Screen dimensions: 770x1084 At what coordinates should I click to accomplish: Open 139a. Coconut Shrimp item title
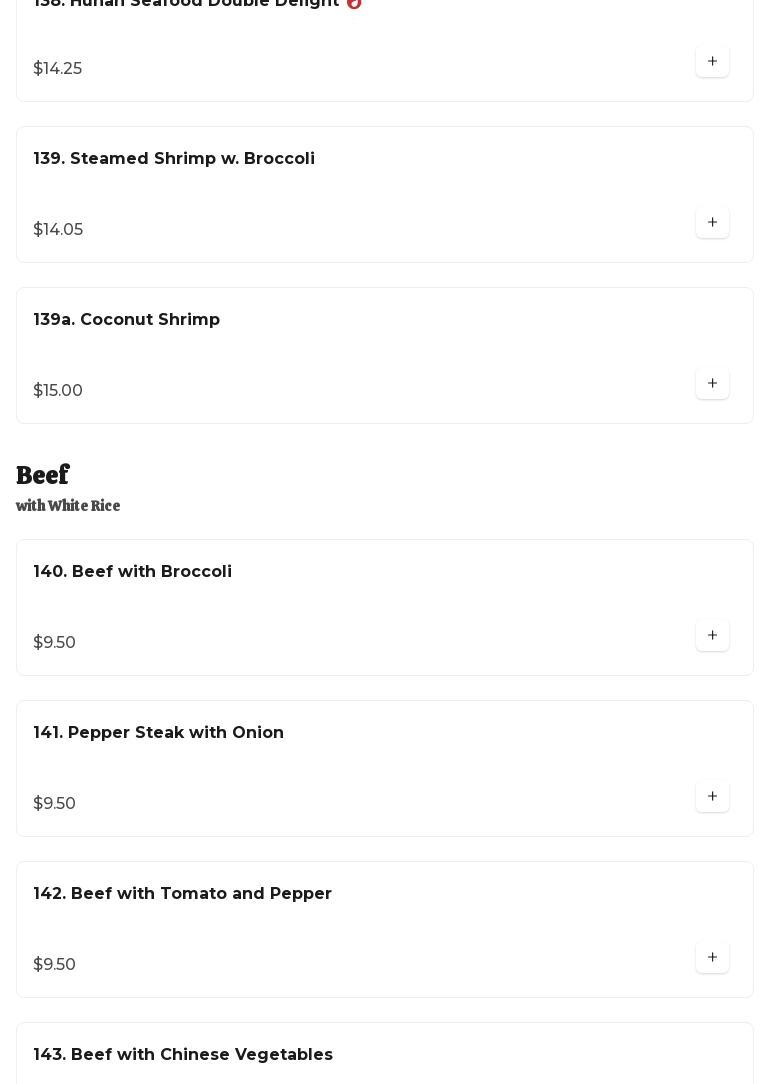coord(126,319)
